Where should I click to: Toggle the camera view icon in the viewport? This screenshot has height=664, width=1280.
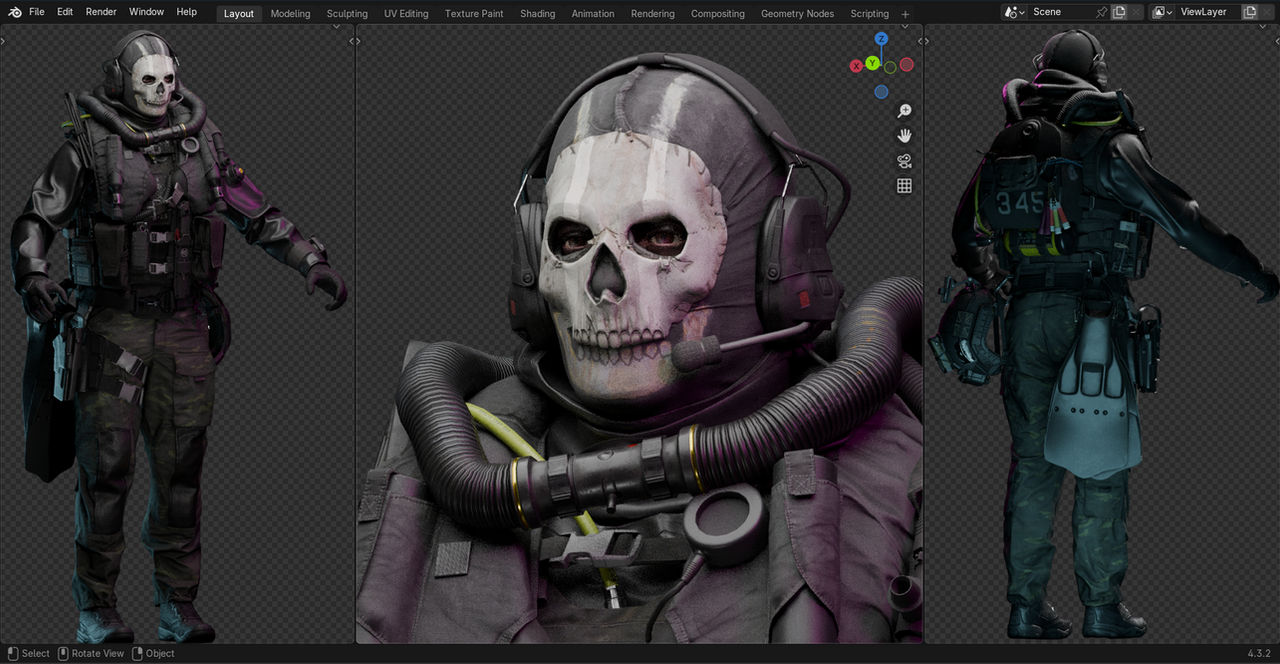(x=903, y=160)
